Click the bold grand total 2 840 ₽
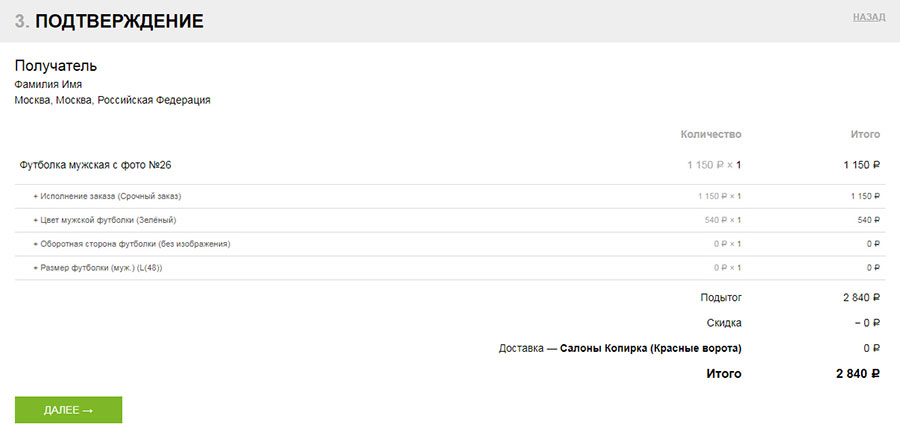The image size is (900, 430). (x=857, y=374)
